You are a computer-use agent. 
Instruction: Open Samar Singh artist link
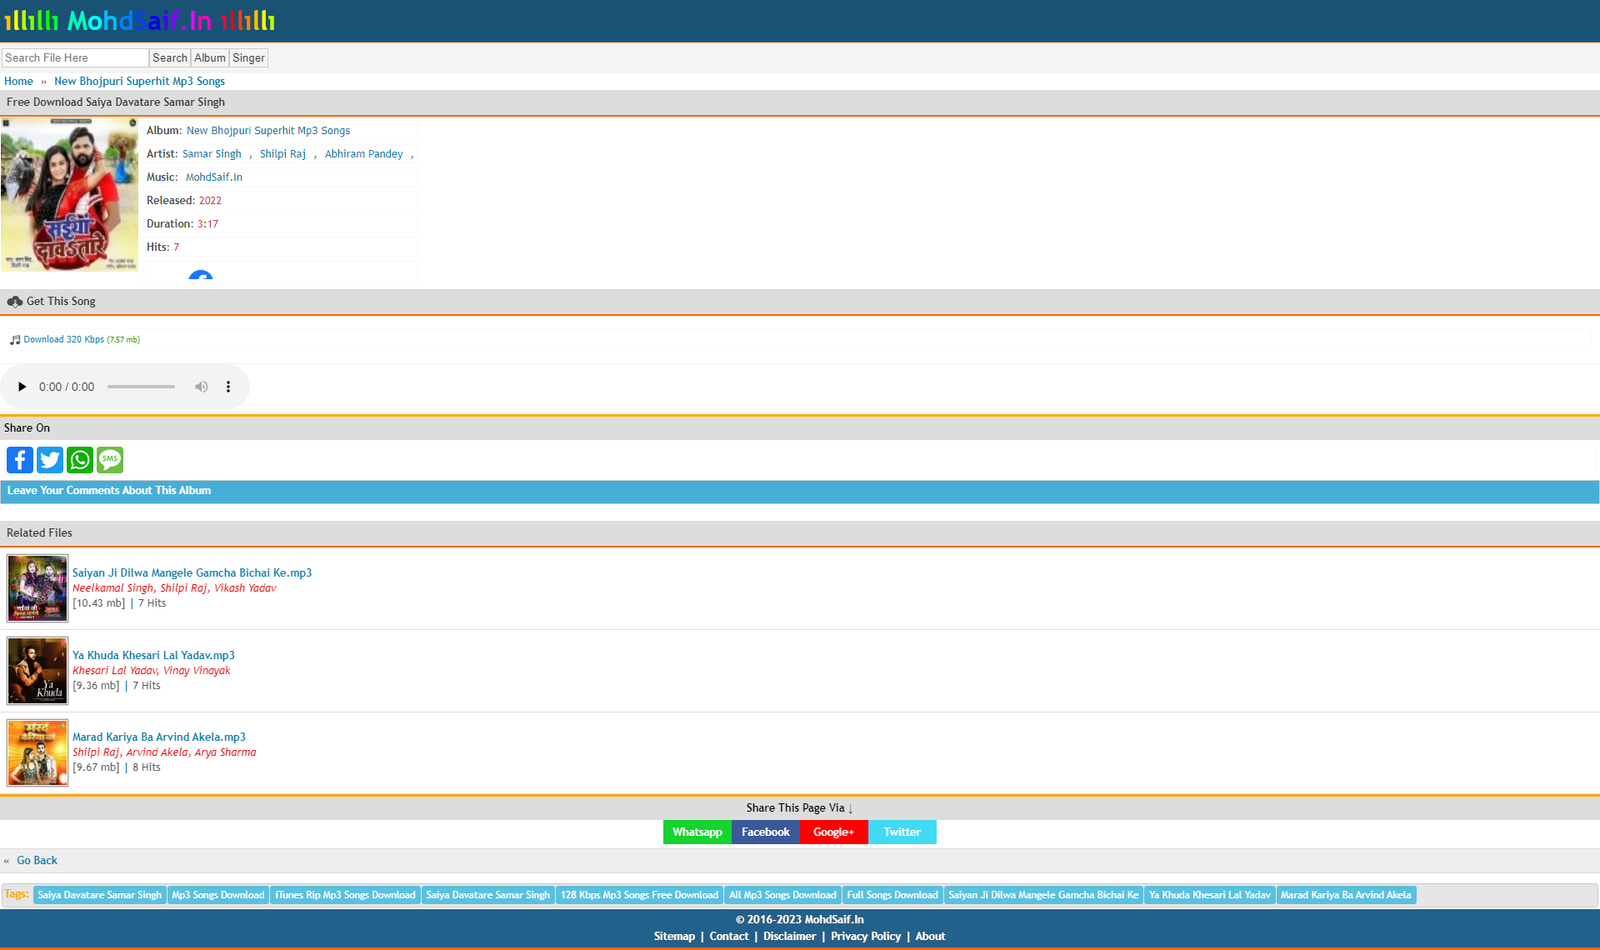click(x=212, y=154)
